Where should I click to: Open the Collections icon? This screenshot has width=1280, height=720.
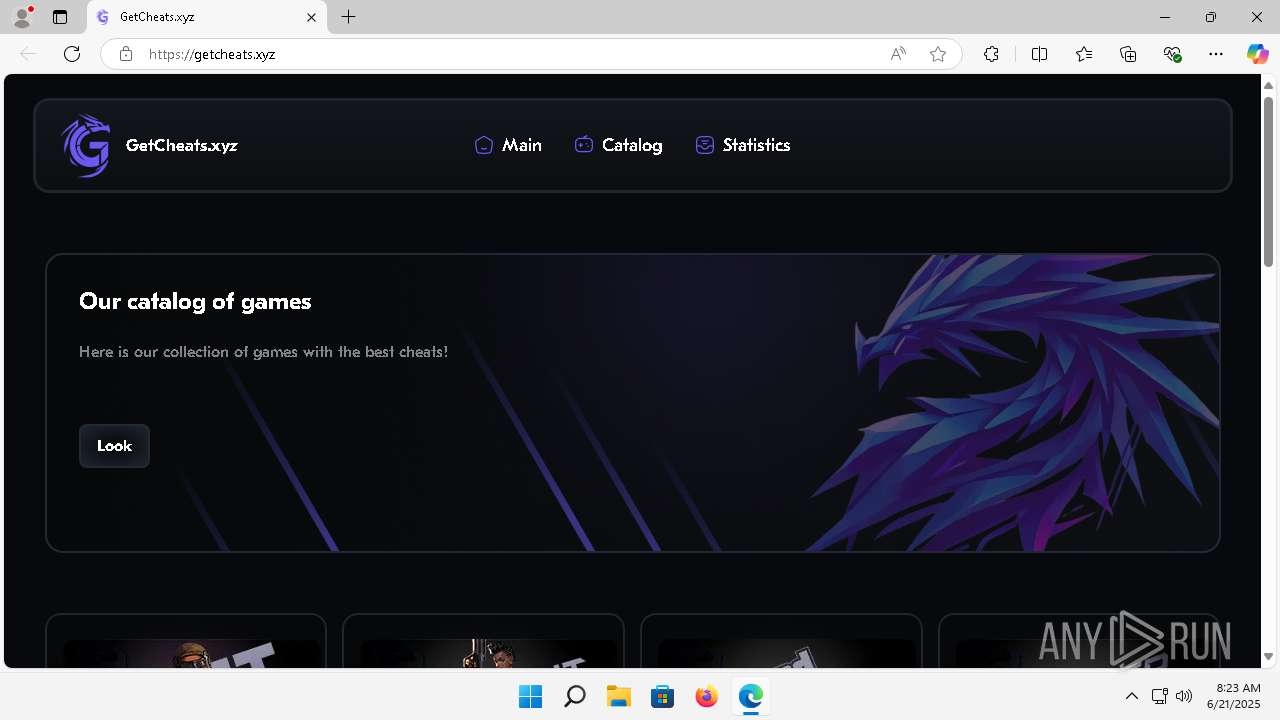(x=1128, y=54)
